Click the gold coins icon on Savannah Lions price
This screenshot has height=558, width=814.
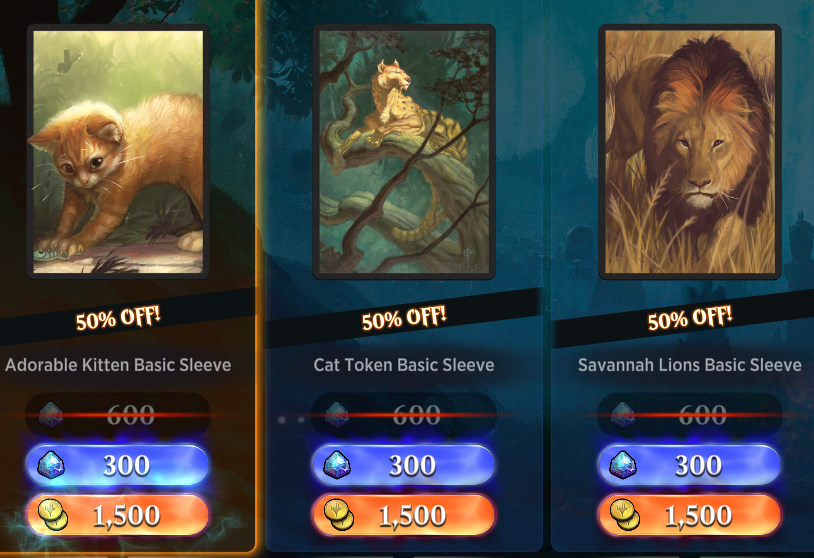point(625,515)
